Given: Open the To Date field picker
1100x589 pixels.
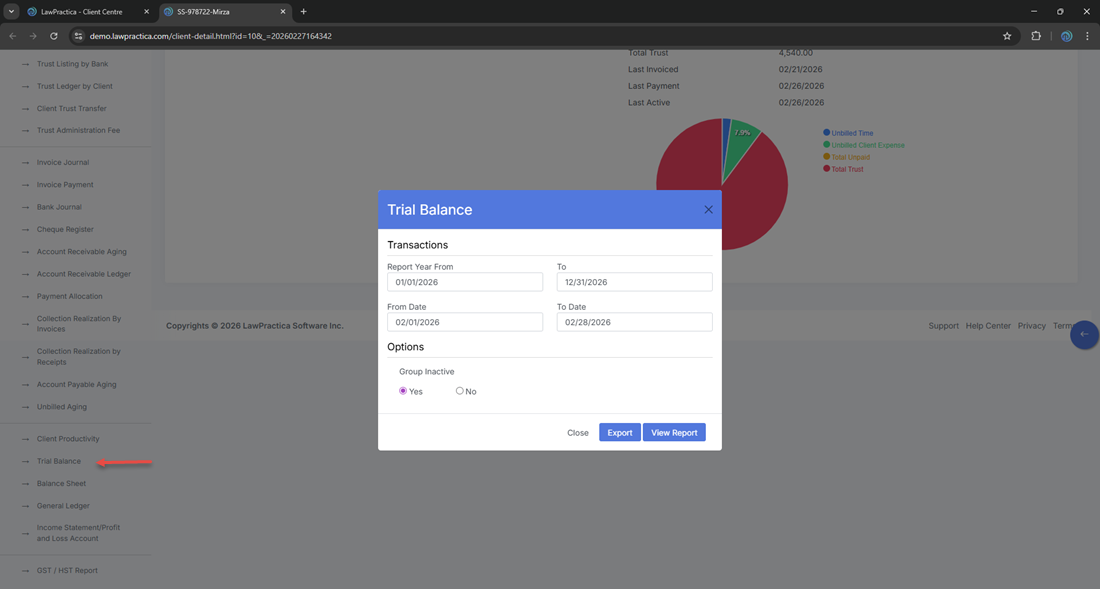Looking at the screenshot, I should pos(634,322).
